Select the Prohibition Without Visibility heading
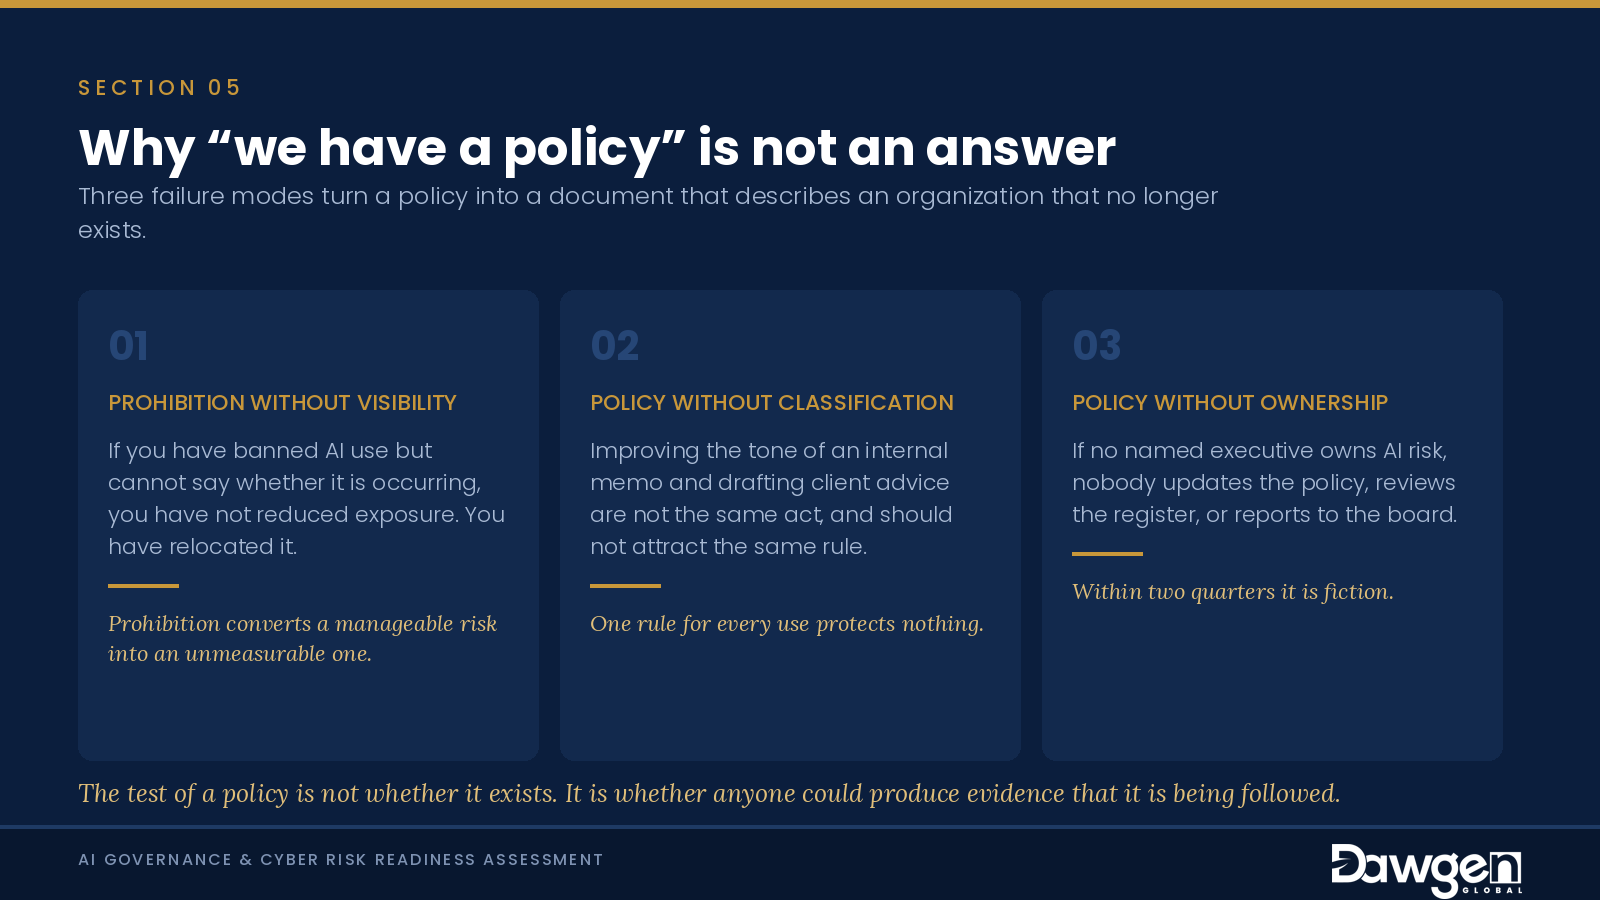The width and height of the screenshot is (1600, 900). [x=282, y=403]
